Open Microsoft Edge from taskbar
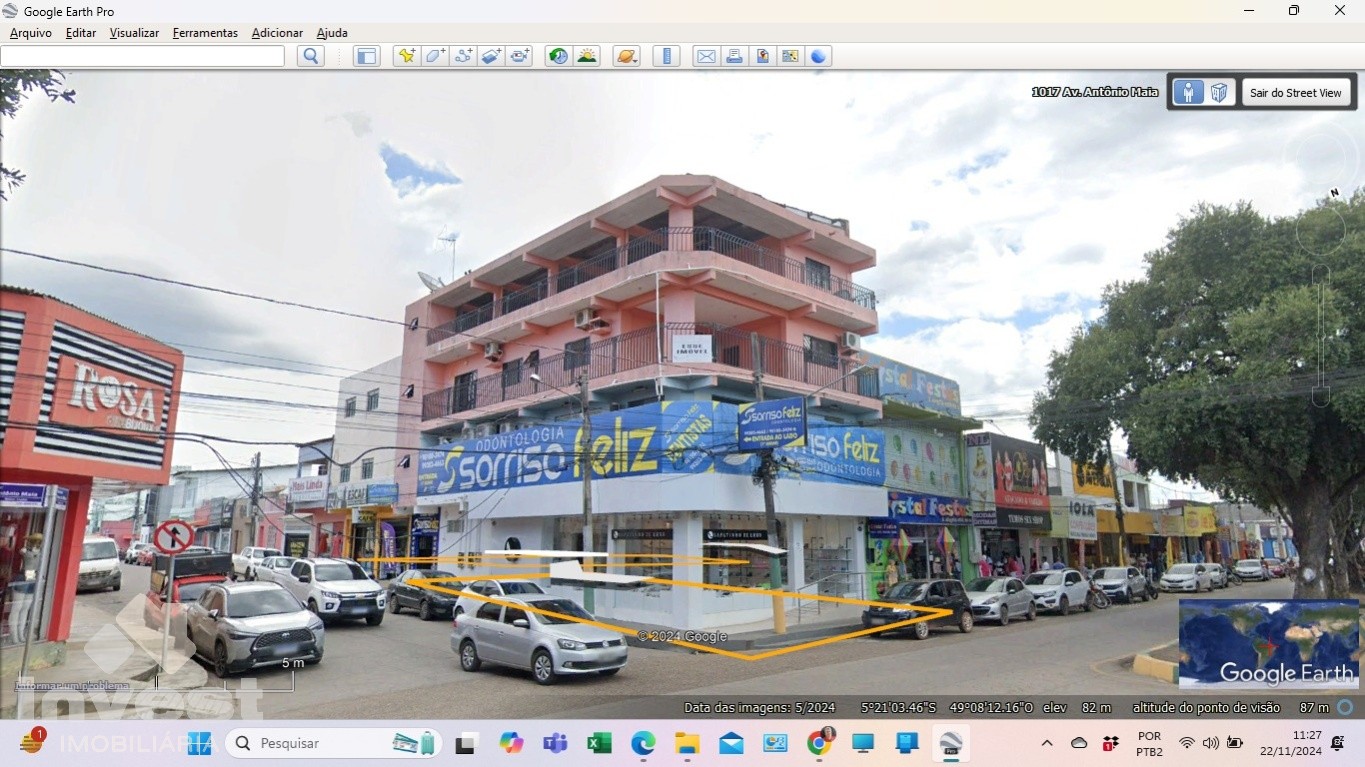 click(643, 743)
